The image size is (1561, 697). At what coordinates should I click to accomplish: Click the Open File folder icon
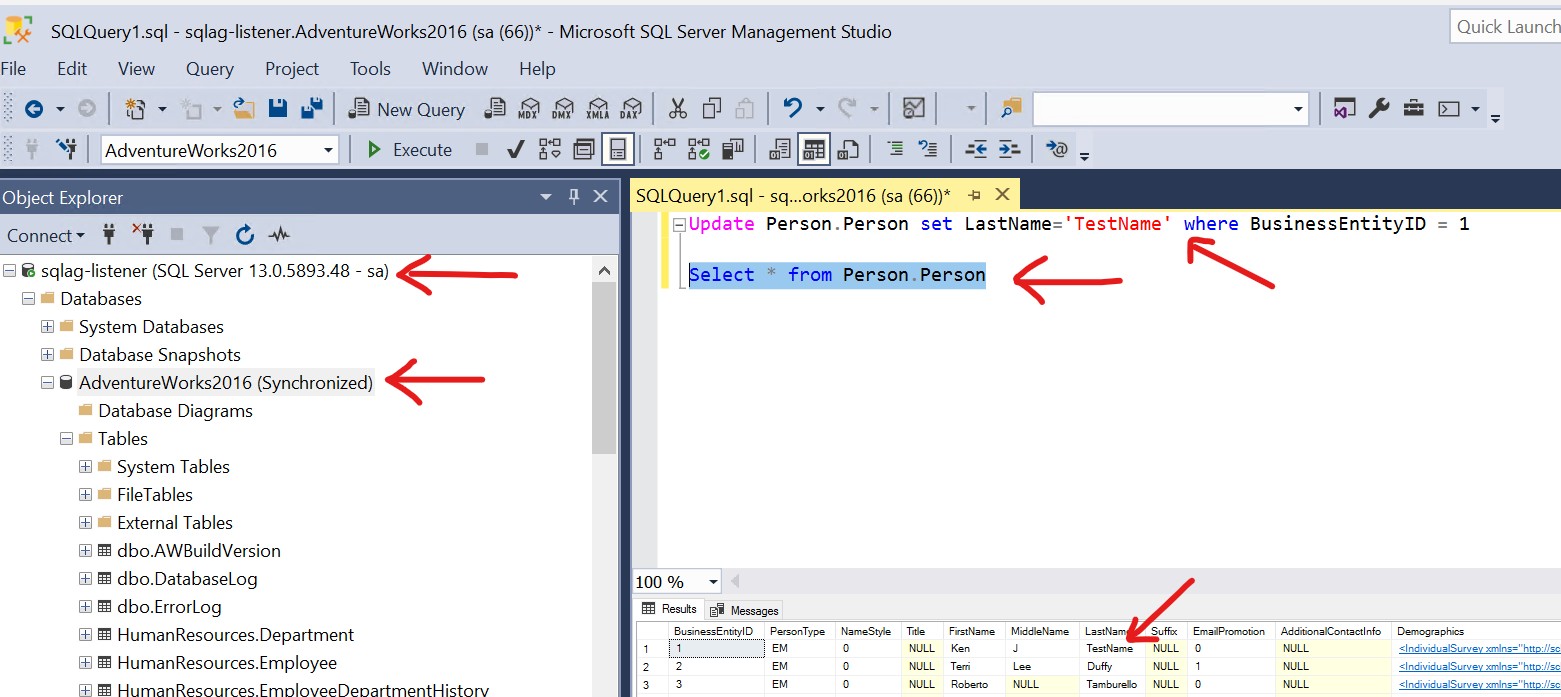[x=244, y=109]
